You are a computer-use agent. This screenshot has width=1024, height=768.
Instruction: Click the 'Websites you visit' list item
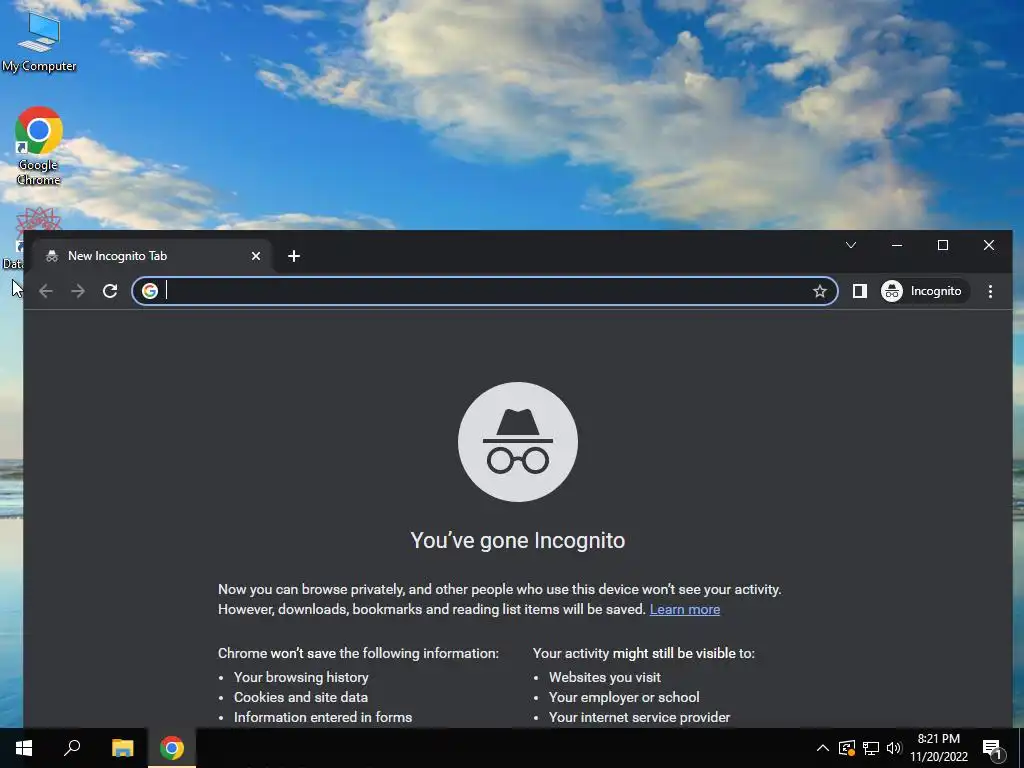point(605,677)
